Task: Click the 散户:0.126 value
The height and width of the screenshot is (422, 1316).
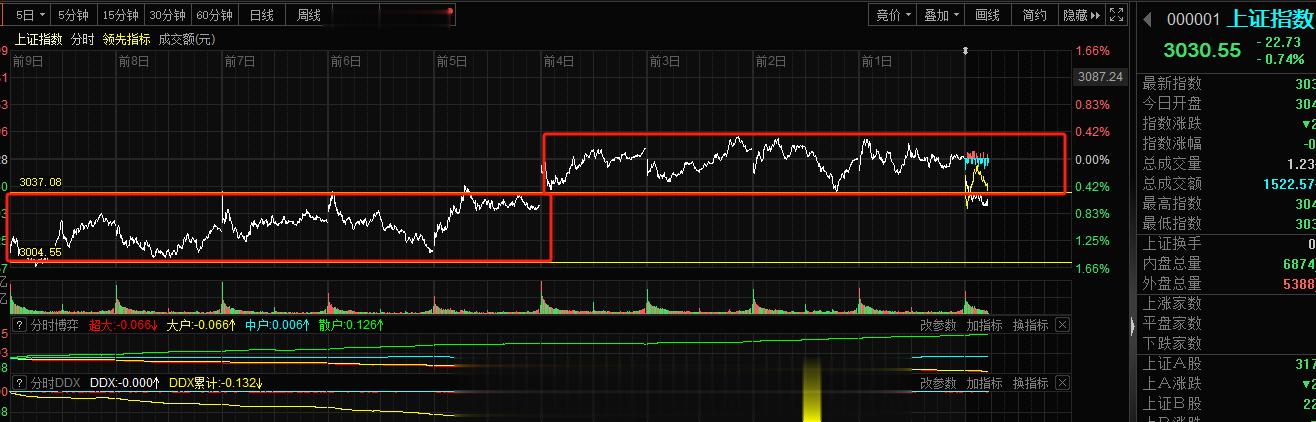Action: pos(350,325)
